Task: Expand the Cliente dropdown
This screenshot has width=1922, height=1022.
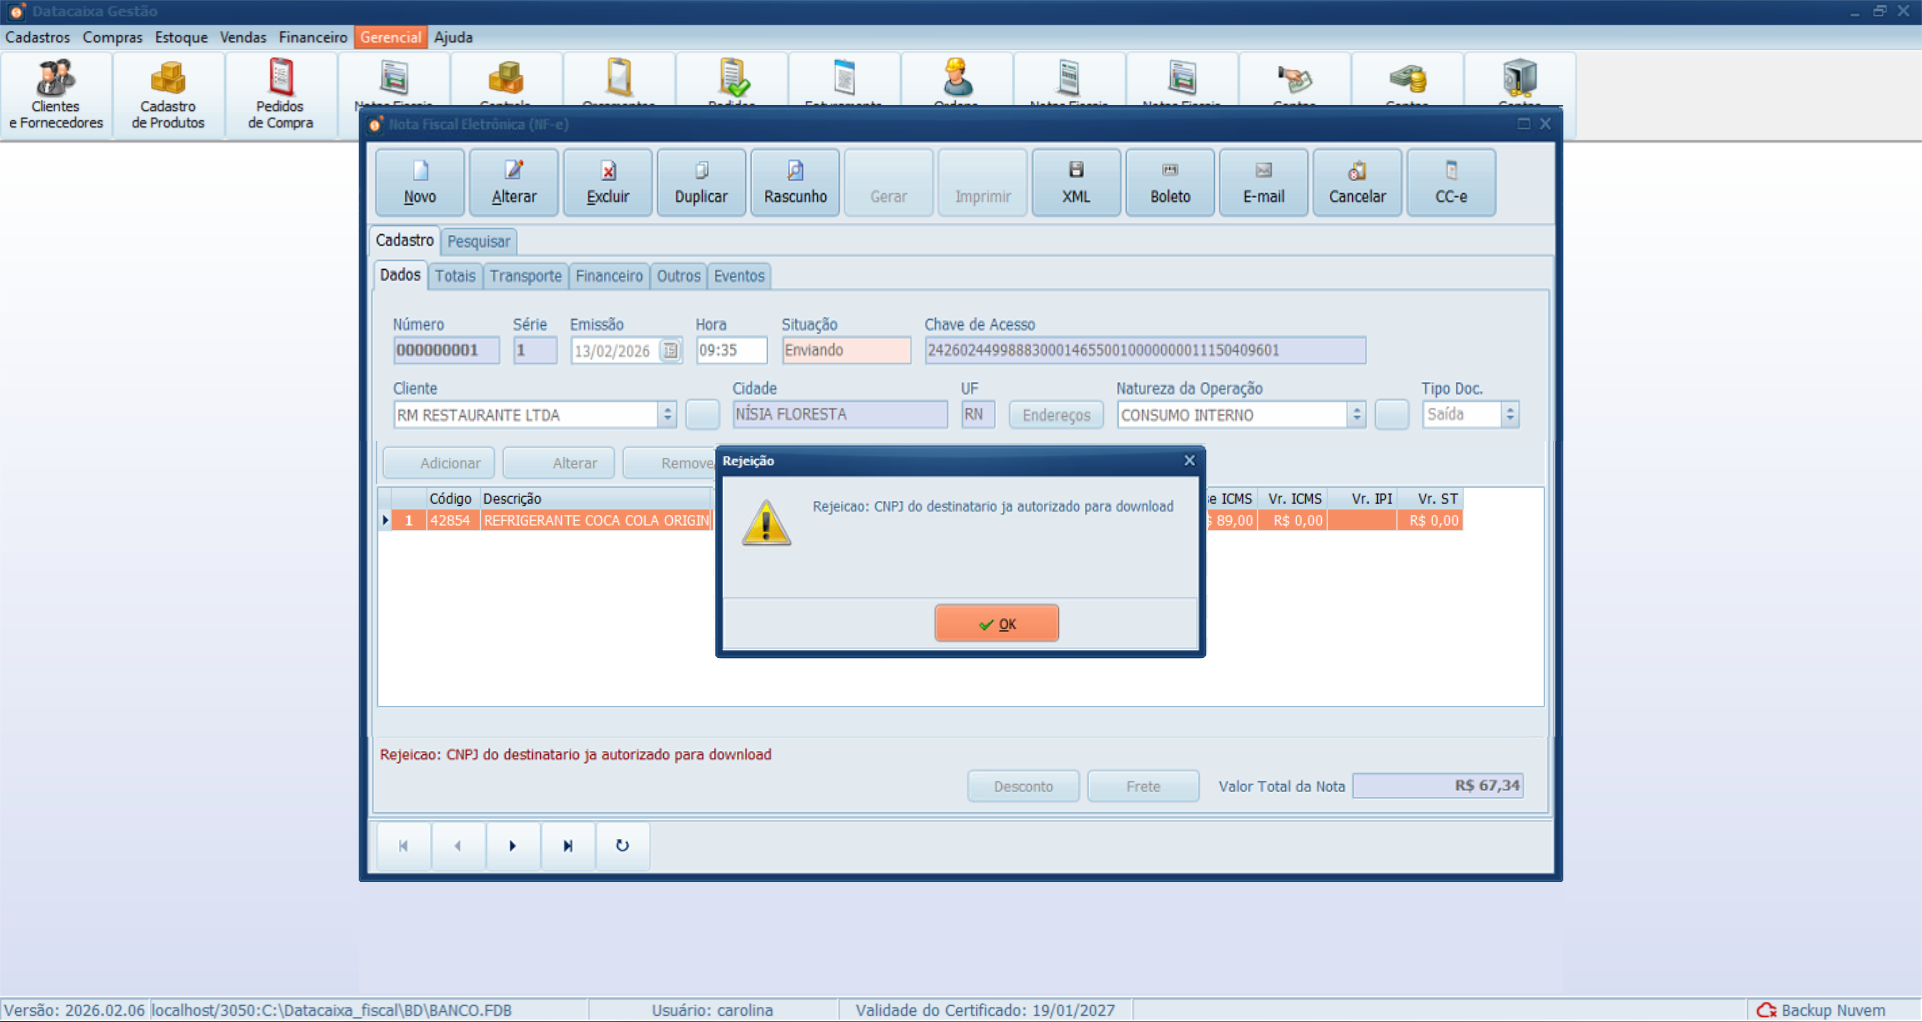Action: pyautogui.click(x=667, y=414)
